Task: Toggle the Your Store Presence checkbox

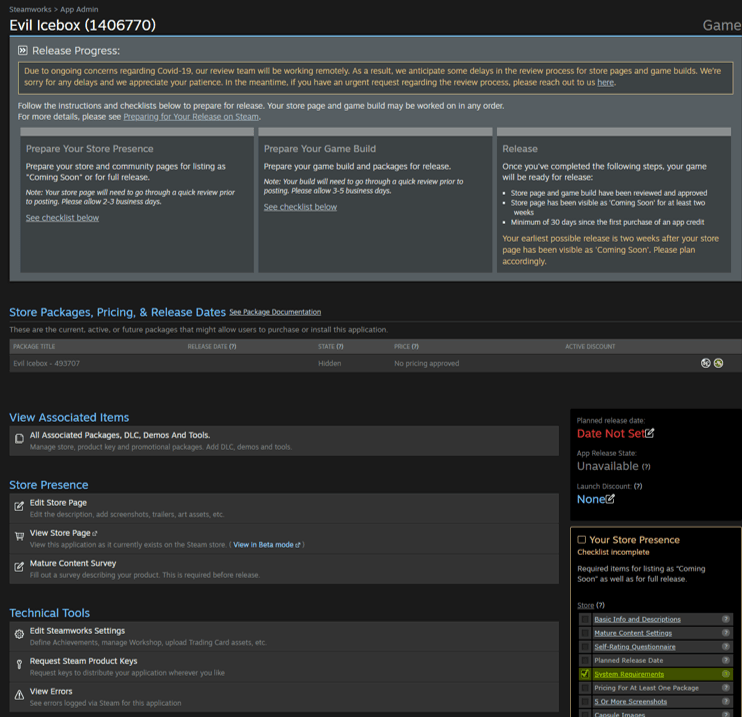Action: tap(582, 540)
